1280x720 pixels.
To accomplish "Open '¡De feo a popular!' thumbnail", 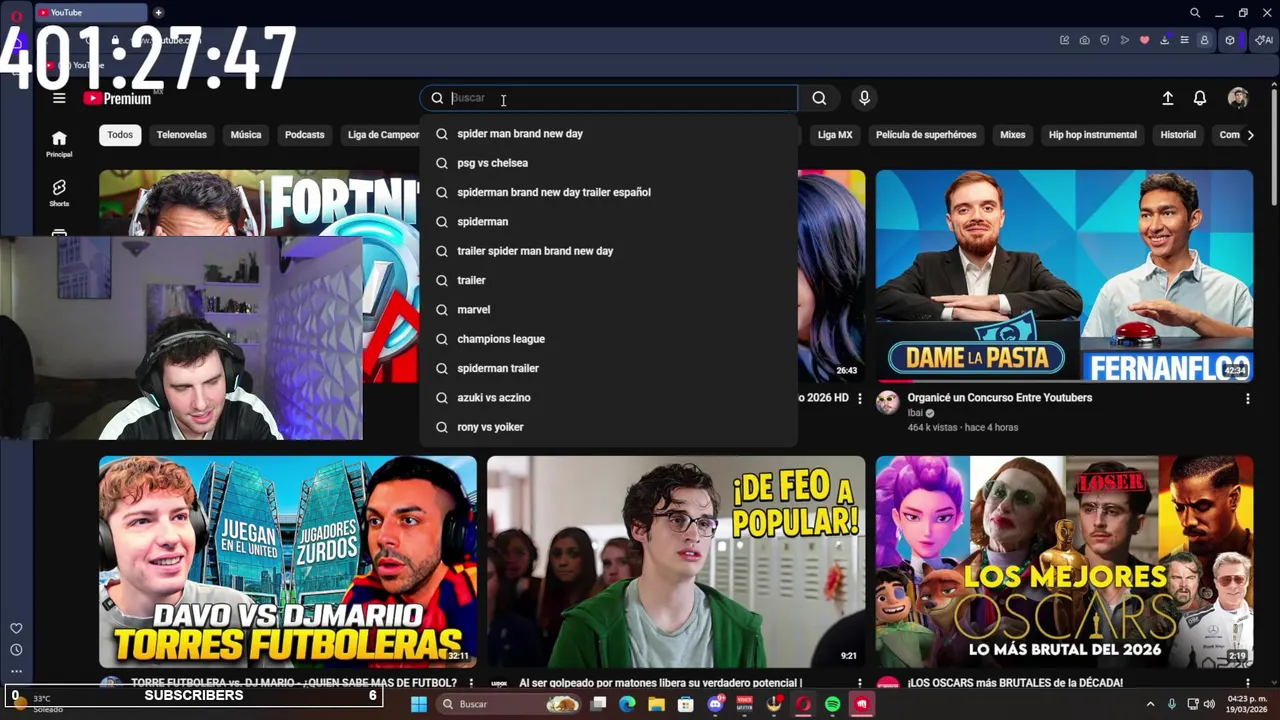I will coord(676,562).
